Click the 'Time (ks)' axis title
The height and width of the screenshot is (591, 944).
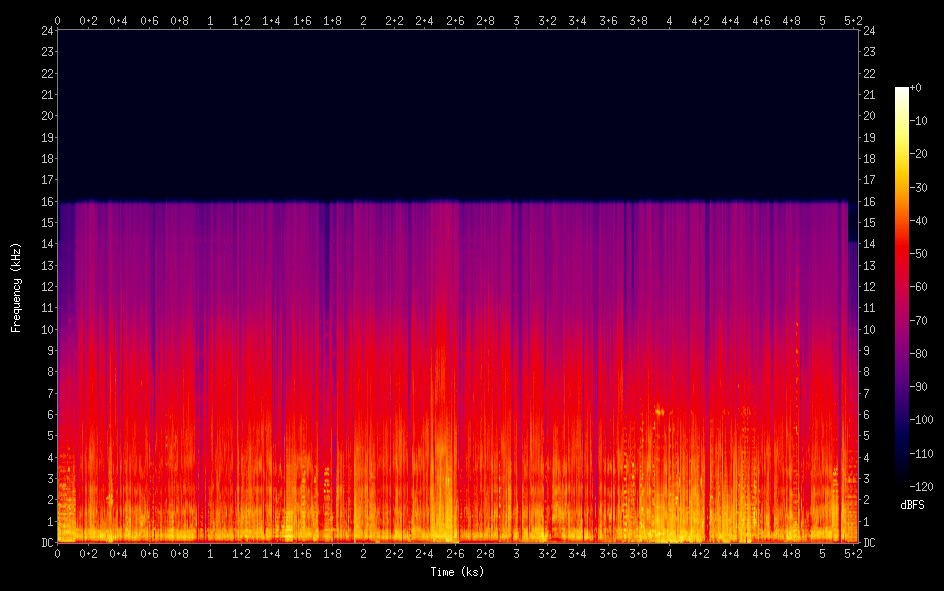point(457,572)
